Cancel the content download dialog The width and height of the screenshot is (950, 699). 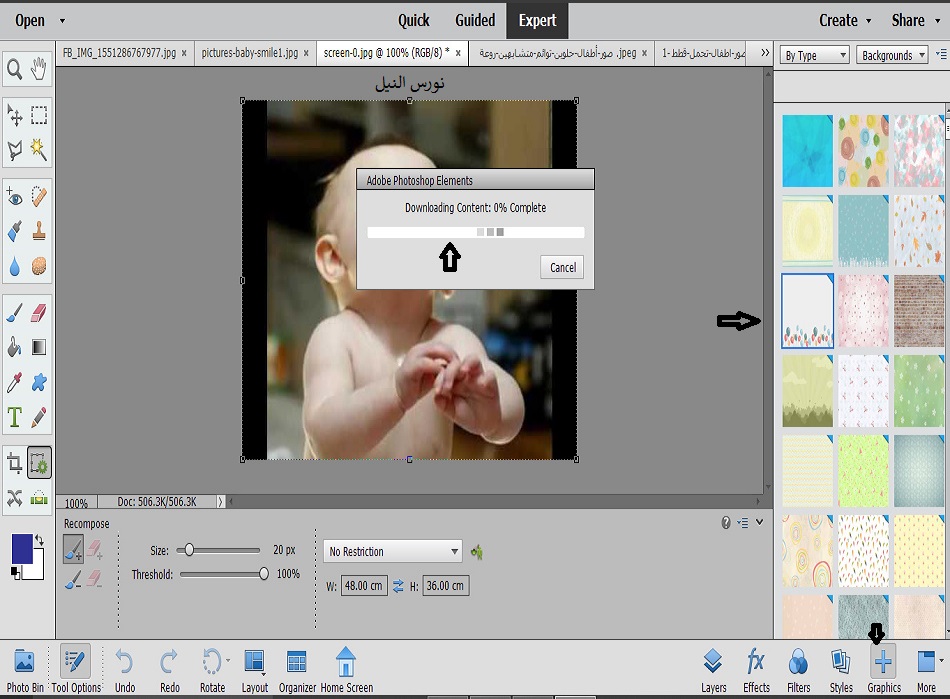pyautogui.click(x=562, y=267)
